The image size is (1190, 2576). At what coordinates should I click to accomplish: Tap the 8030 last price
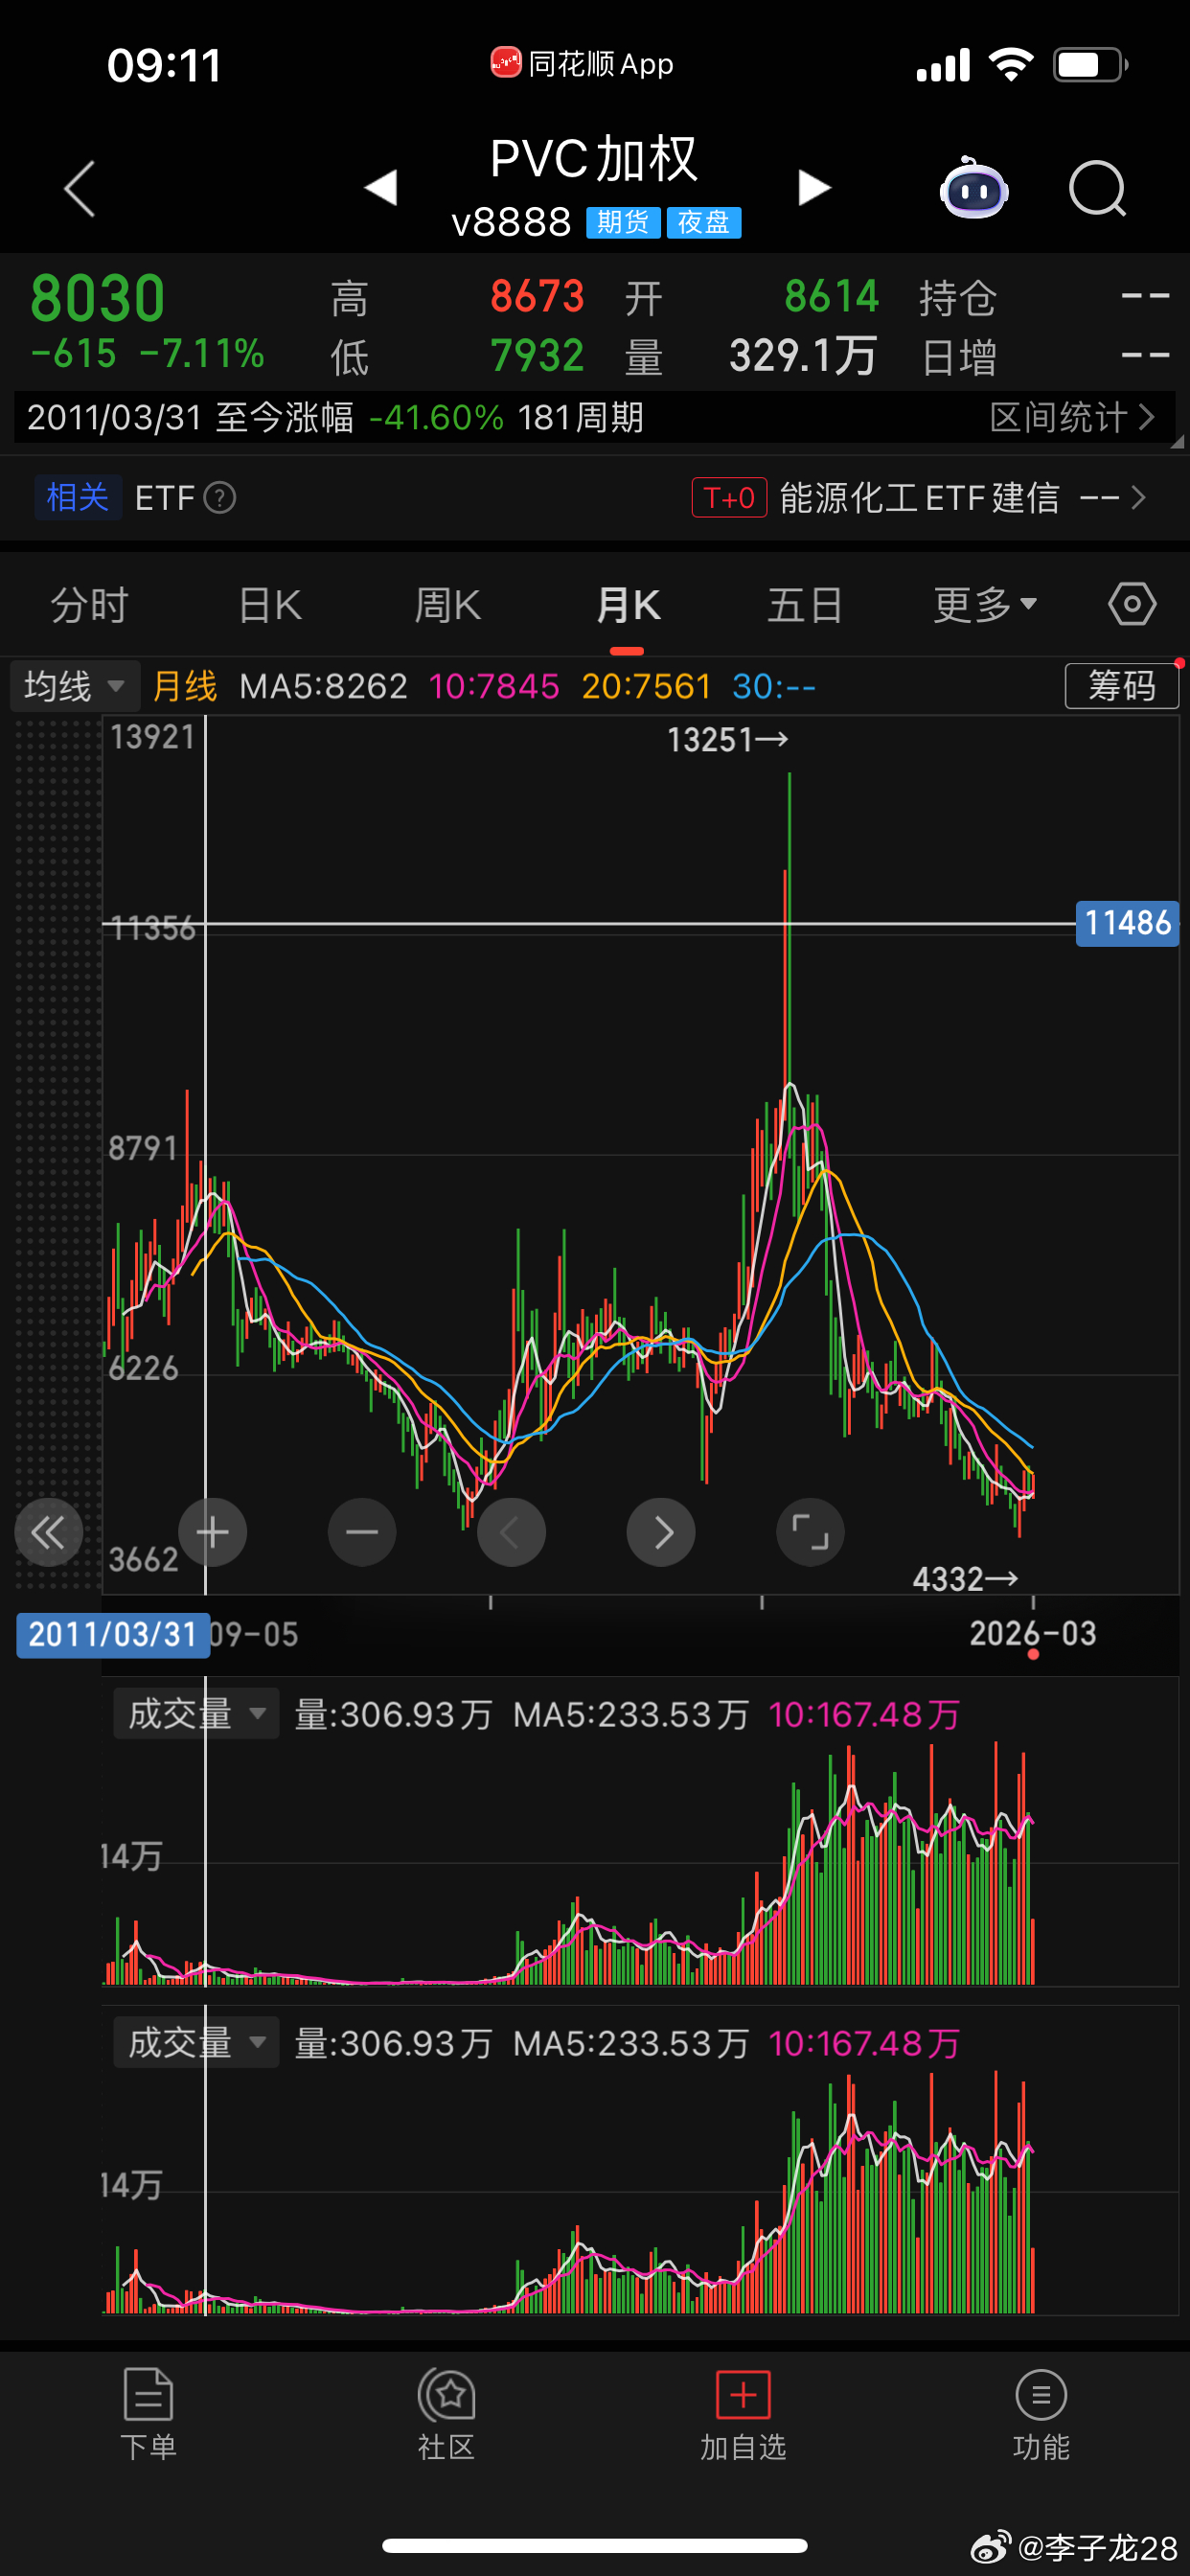(97, 298)
